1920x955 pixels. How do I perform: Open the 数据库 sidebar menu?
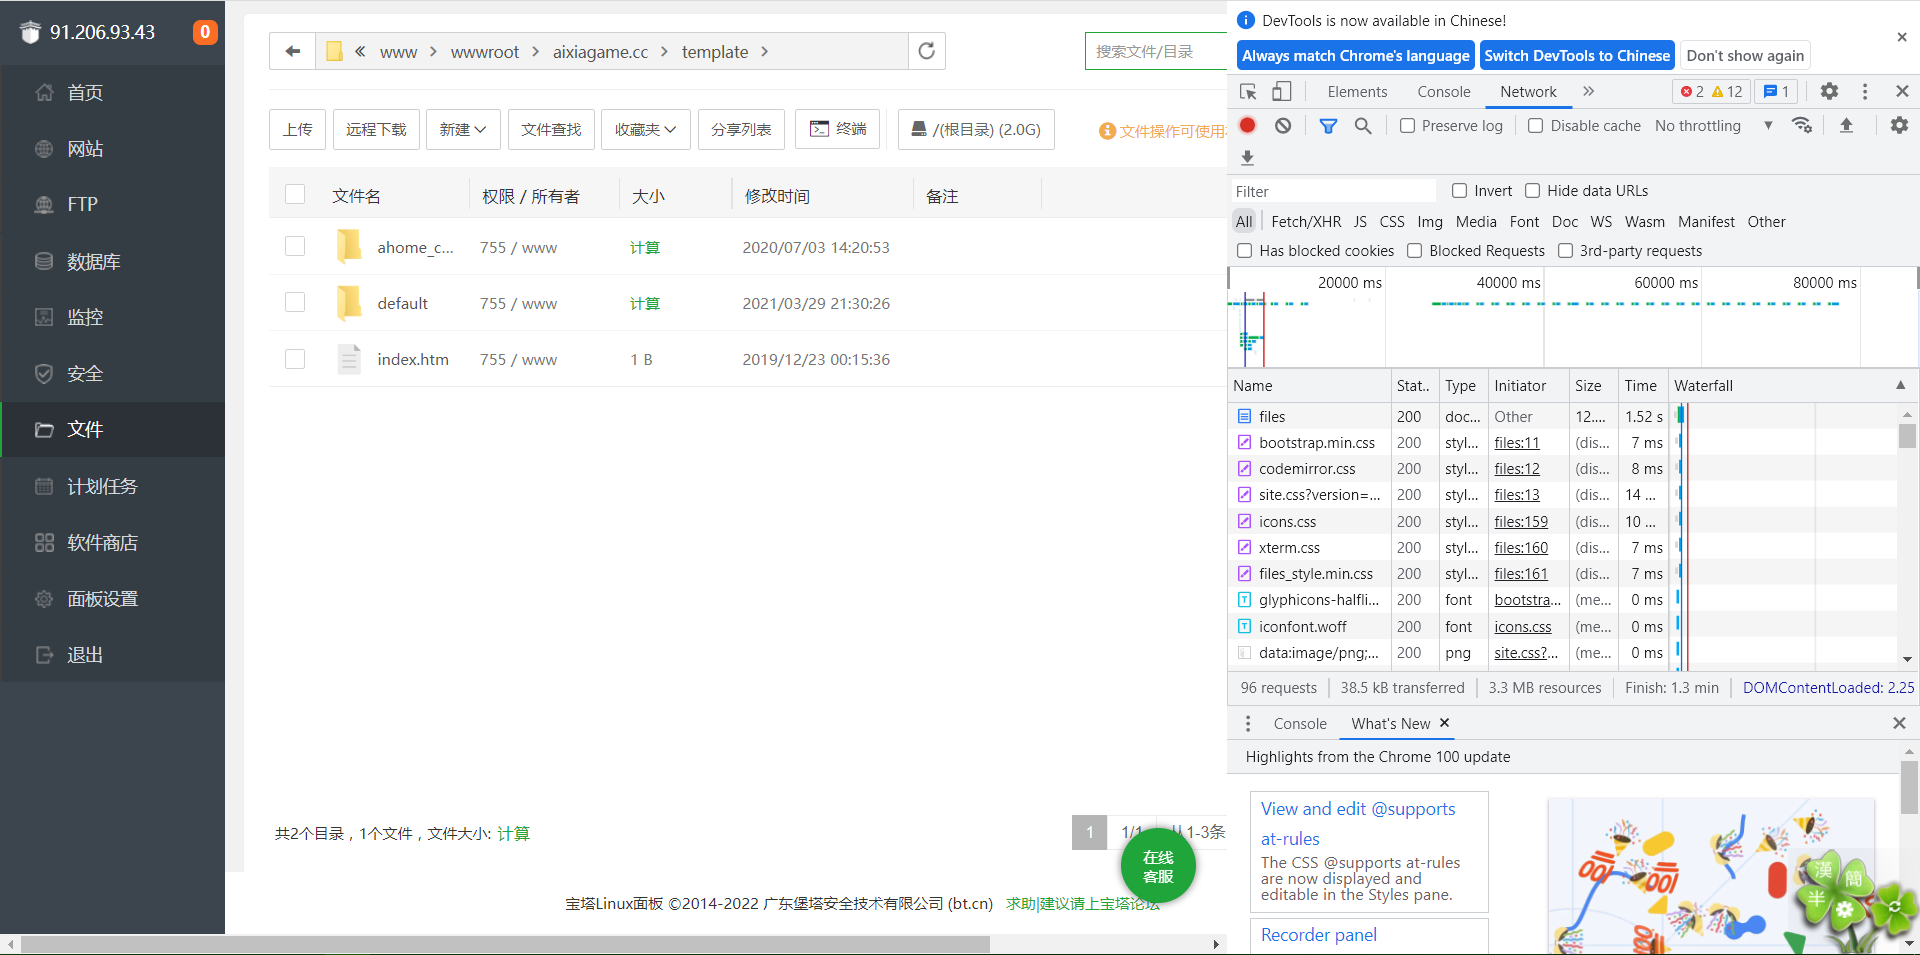click(112, 261)
